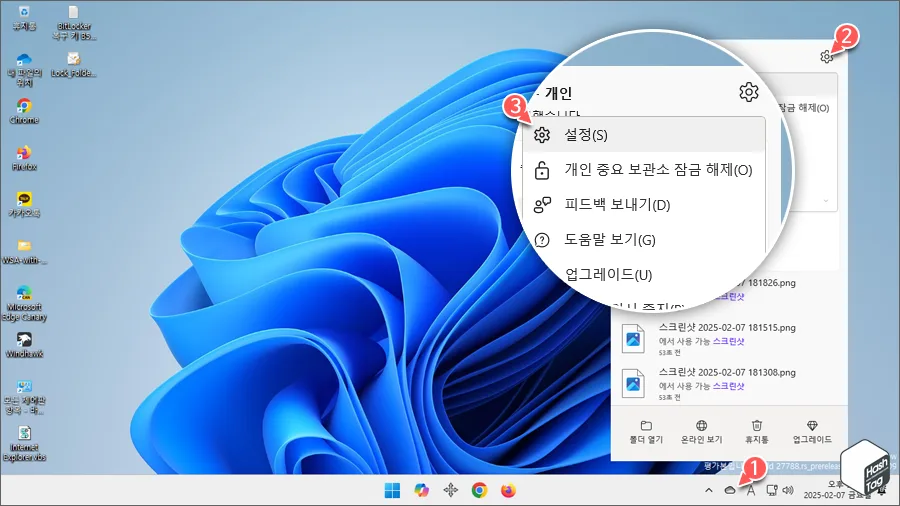Image resolution: width=900 pixels, height=506 pixels.
Task: Open the network icon in system tray
Action: [772, 491]
